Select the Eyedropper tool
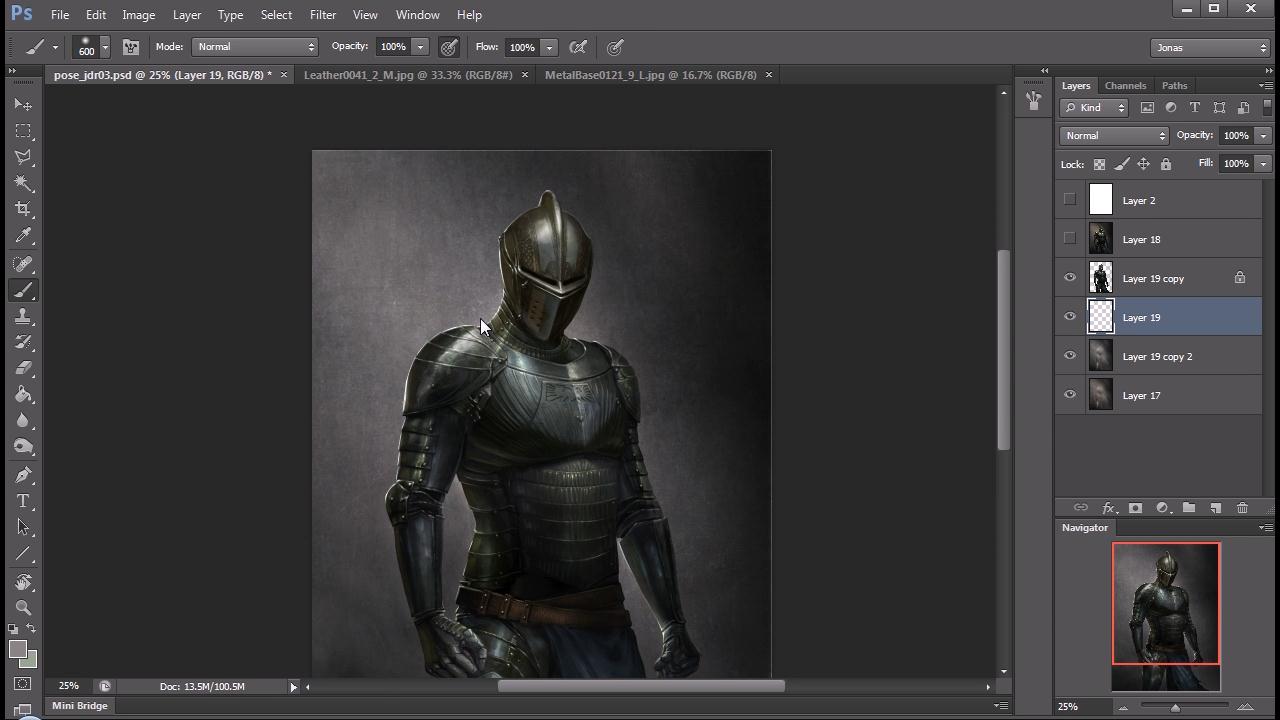This screenshot has width=1280, height=720. (x=23, y=236)
